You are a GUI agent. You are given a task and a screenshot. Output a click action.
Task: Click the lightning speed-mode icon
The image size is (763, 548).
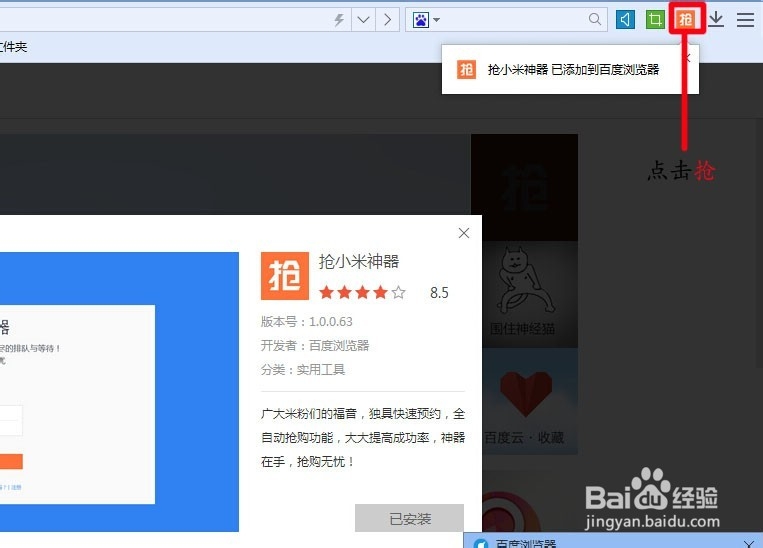(339, 20)
